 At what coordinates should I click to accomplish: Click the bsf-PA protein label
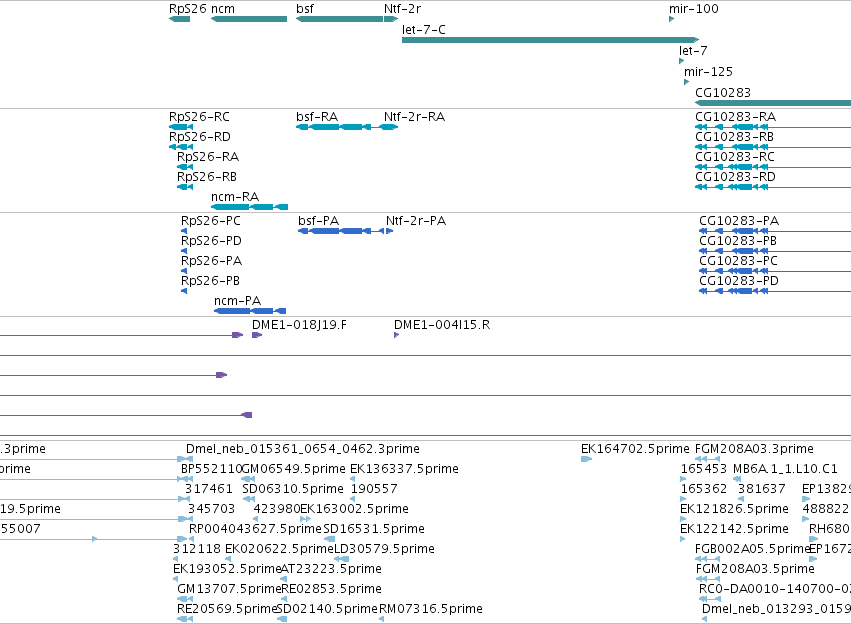coord(319,221)
